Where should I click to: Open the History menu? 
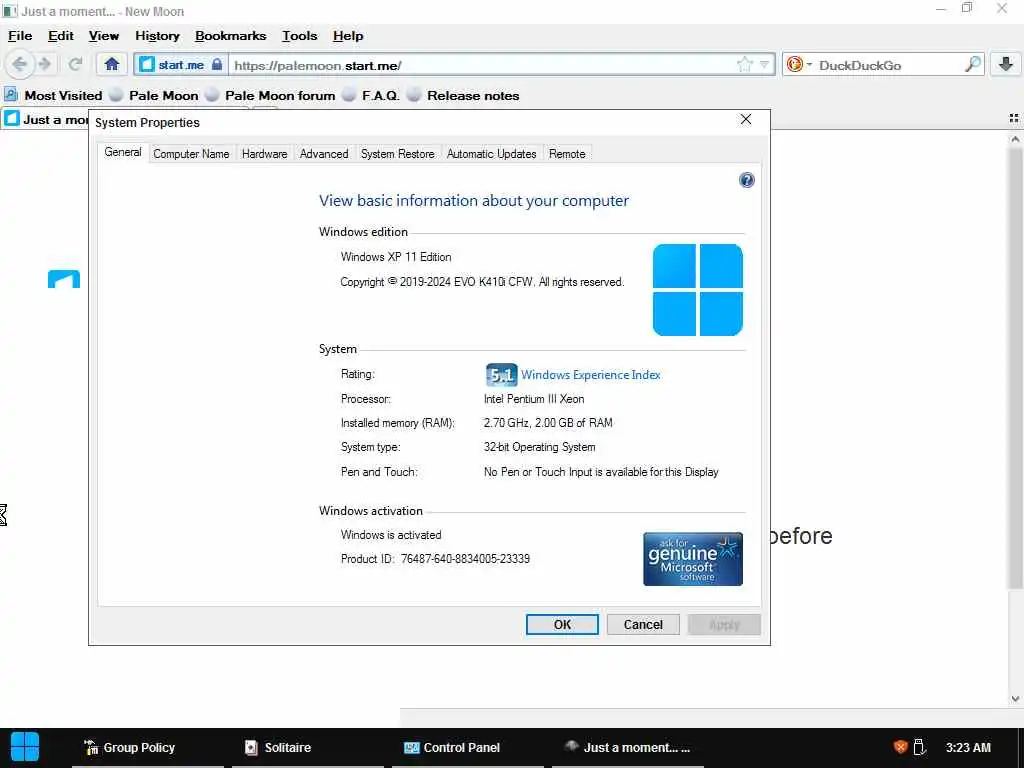pos(157,36)
